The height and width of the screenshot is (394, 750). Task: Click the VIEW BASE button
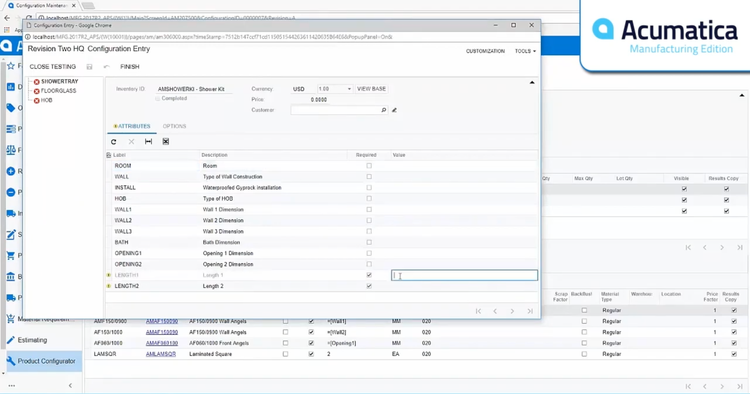[371, 89]
